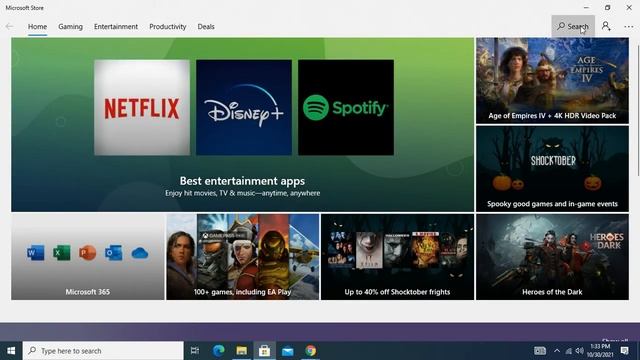Click the Excel icon in Microsoft 365 tile
640x360 pixels.
coord(62,253)
